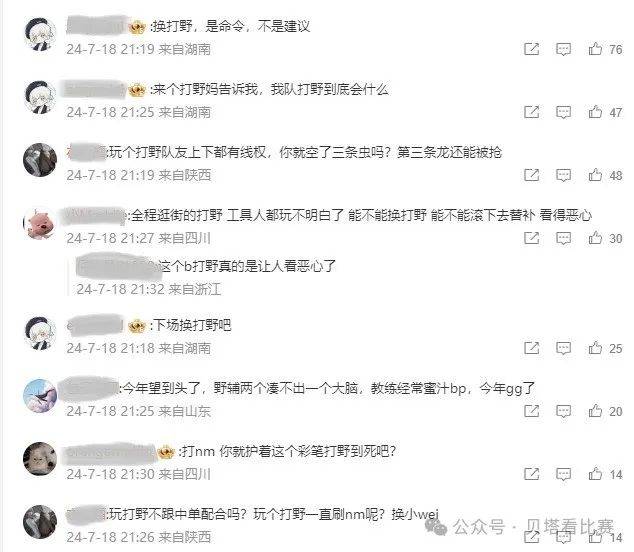Reply to comment posted 21:27 from 四川
The image size is (634, 552).
[x=563, y=238]
